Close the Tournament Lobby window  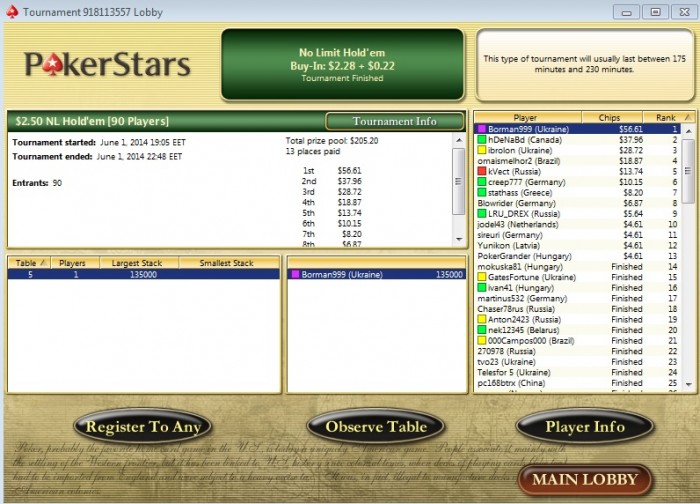coord(684,12)
